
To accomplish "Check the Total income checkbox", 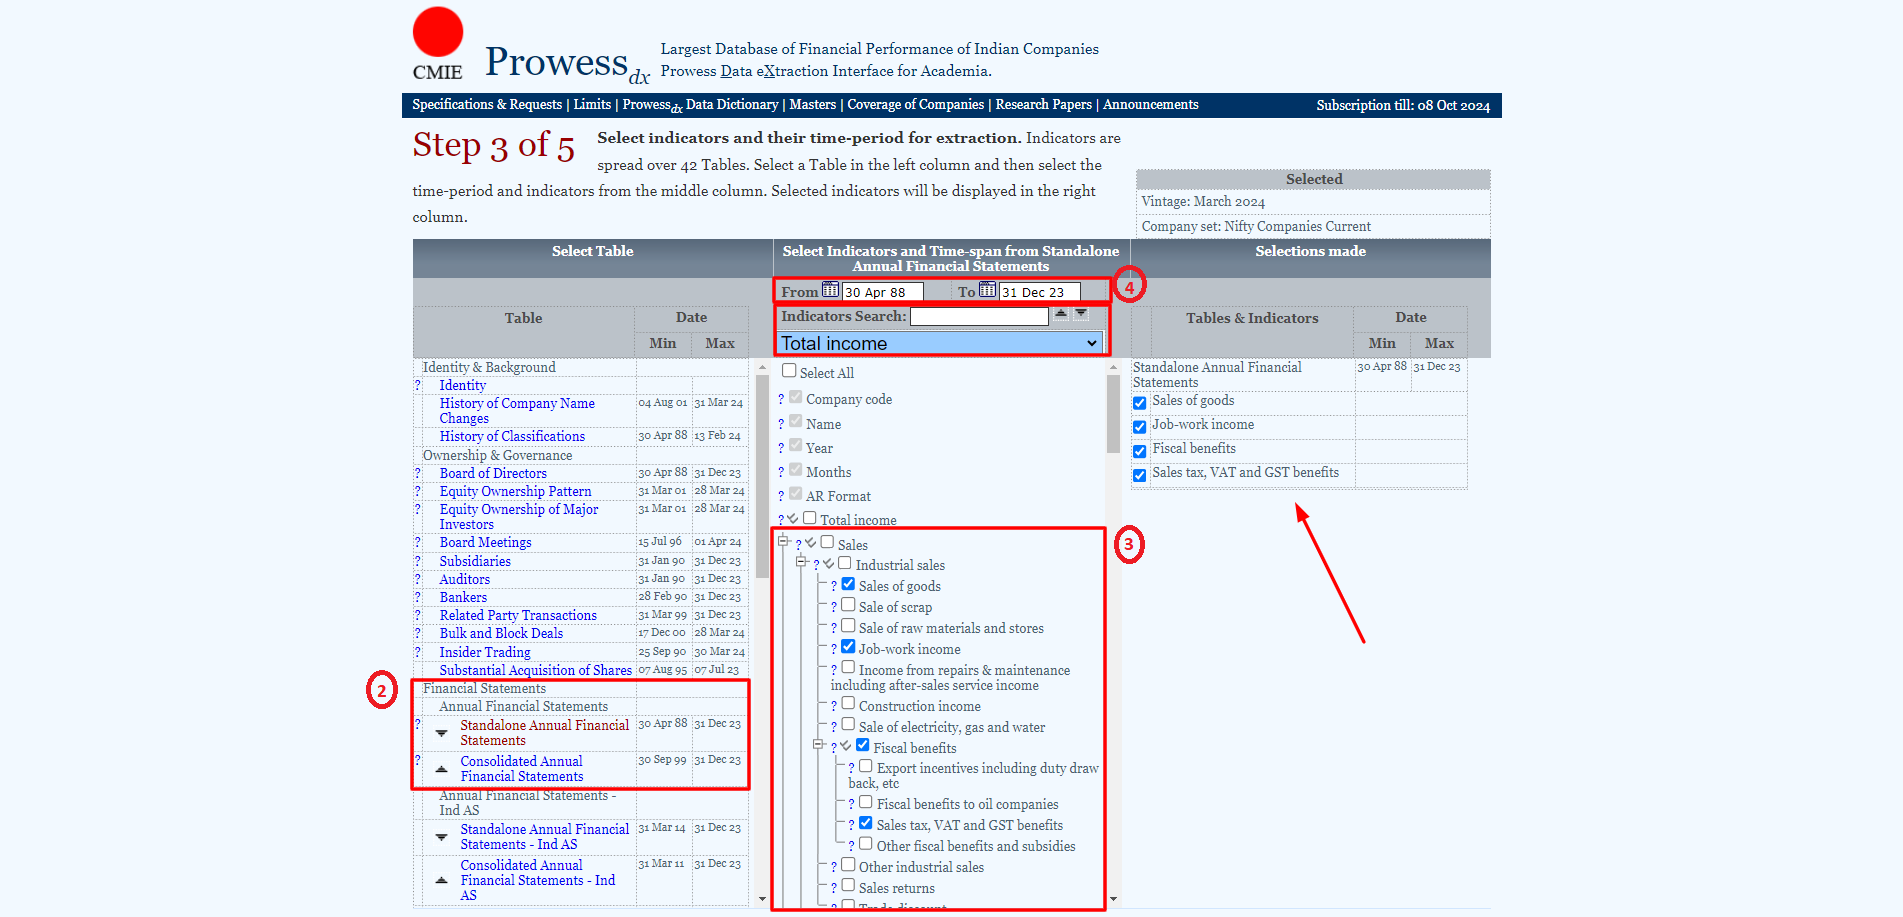I will tap(810, 518).
